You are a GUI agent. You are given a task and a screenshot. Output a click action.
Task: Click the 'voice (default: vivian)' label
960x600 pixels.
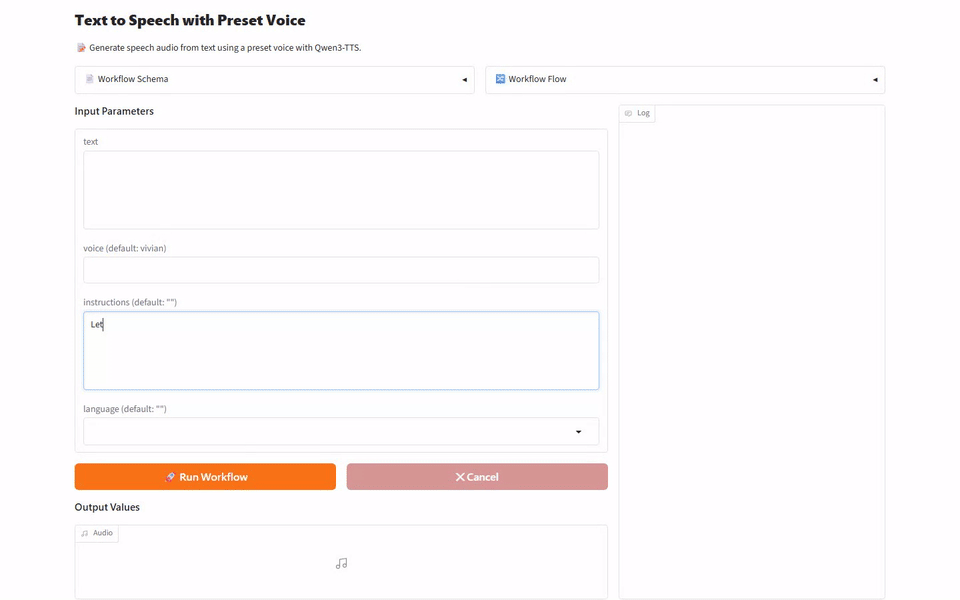(x=125, y=249)
